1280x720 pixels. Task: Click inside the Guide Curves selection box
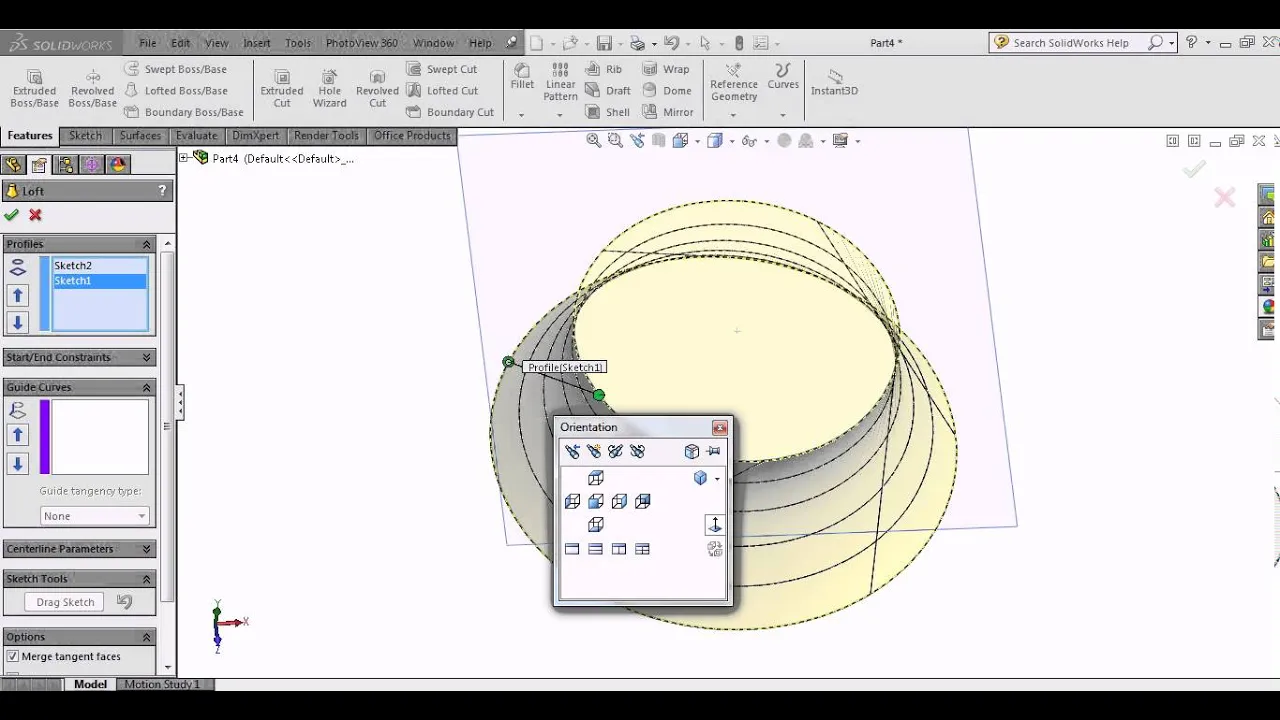(100, 437)
